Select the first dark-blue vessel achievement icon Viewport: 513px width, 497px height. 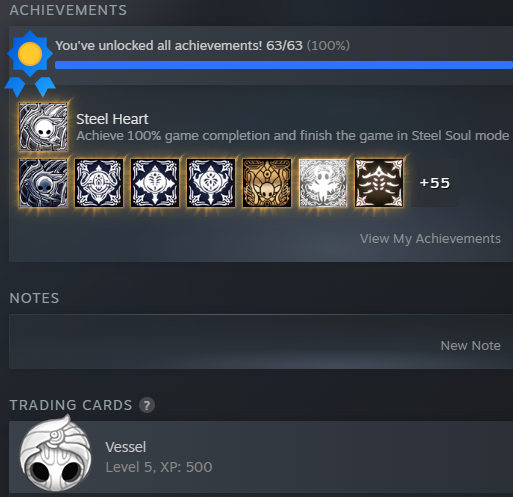tap(43, 183)
